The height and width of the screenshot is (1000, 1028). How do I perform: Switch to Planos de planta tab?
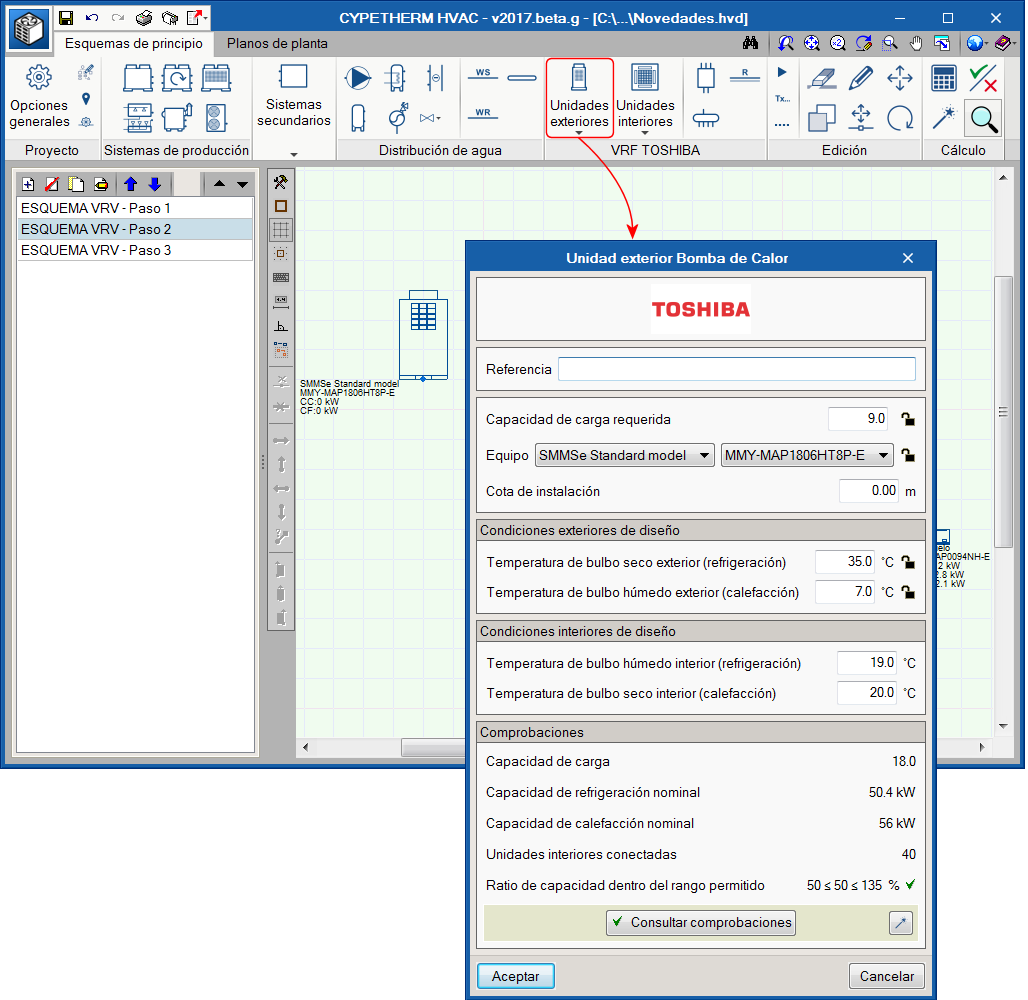(277, 44)
